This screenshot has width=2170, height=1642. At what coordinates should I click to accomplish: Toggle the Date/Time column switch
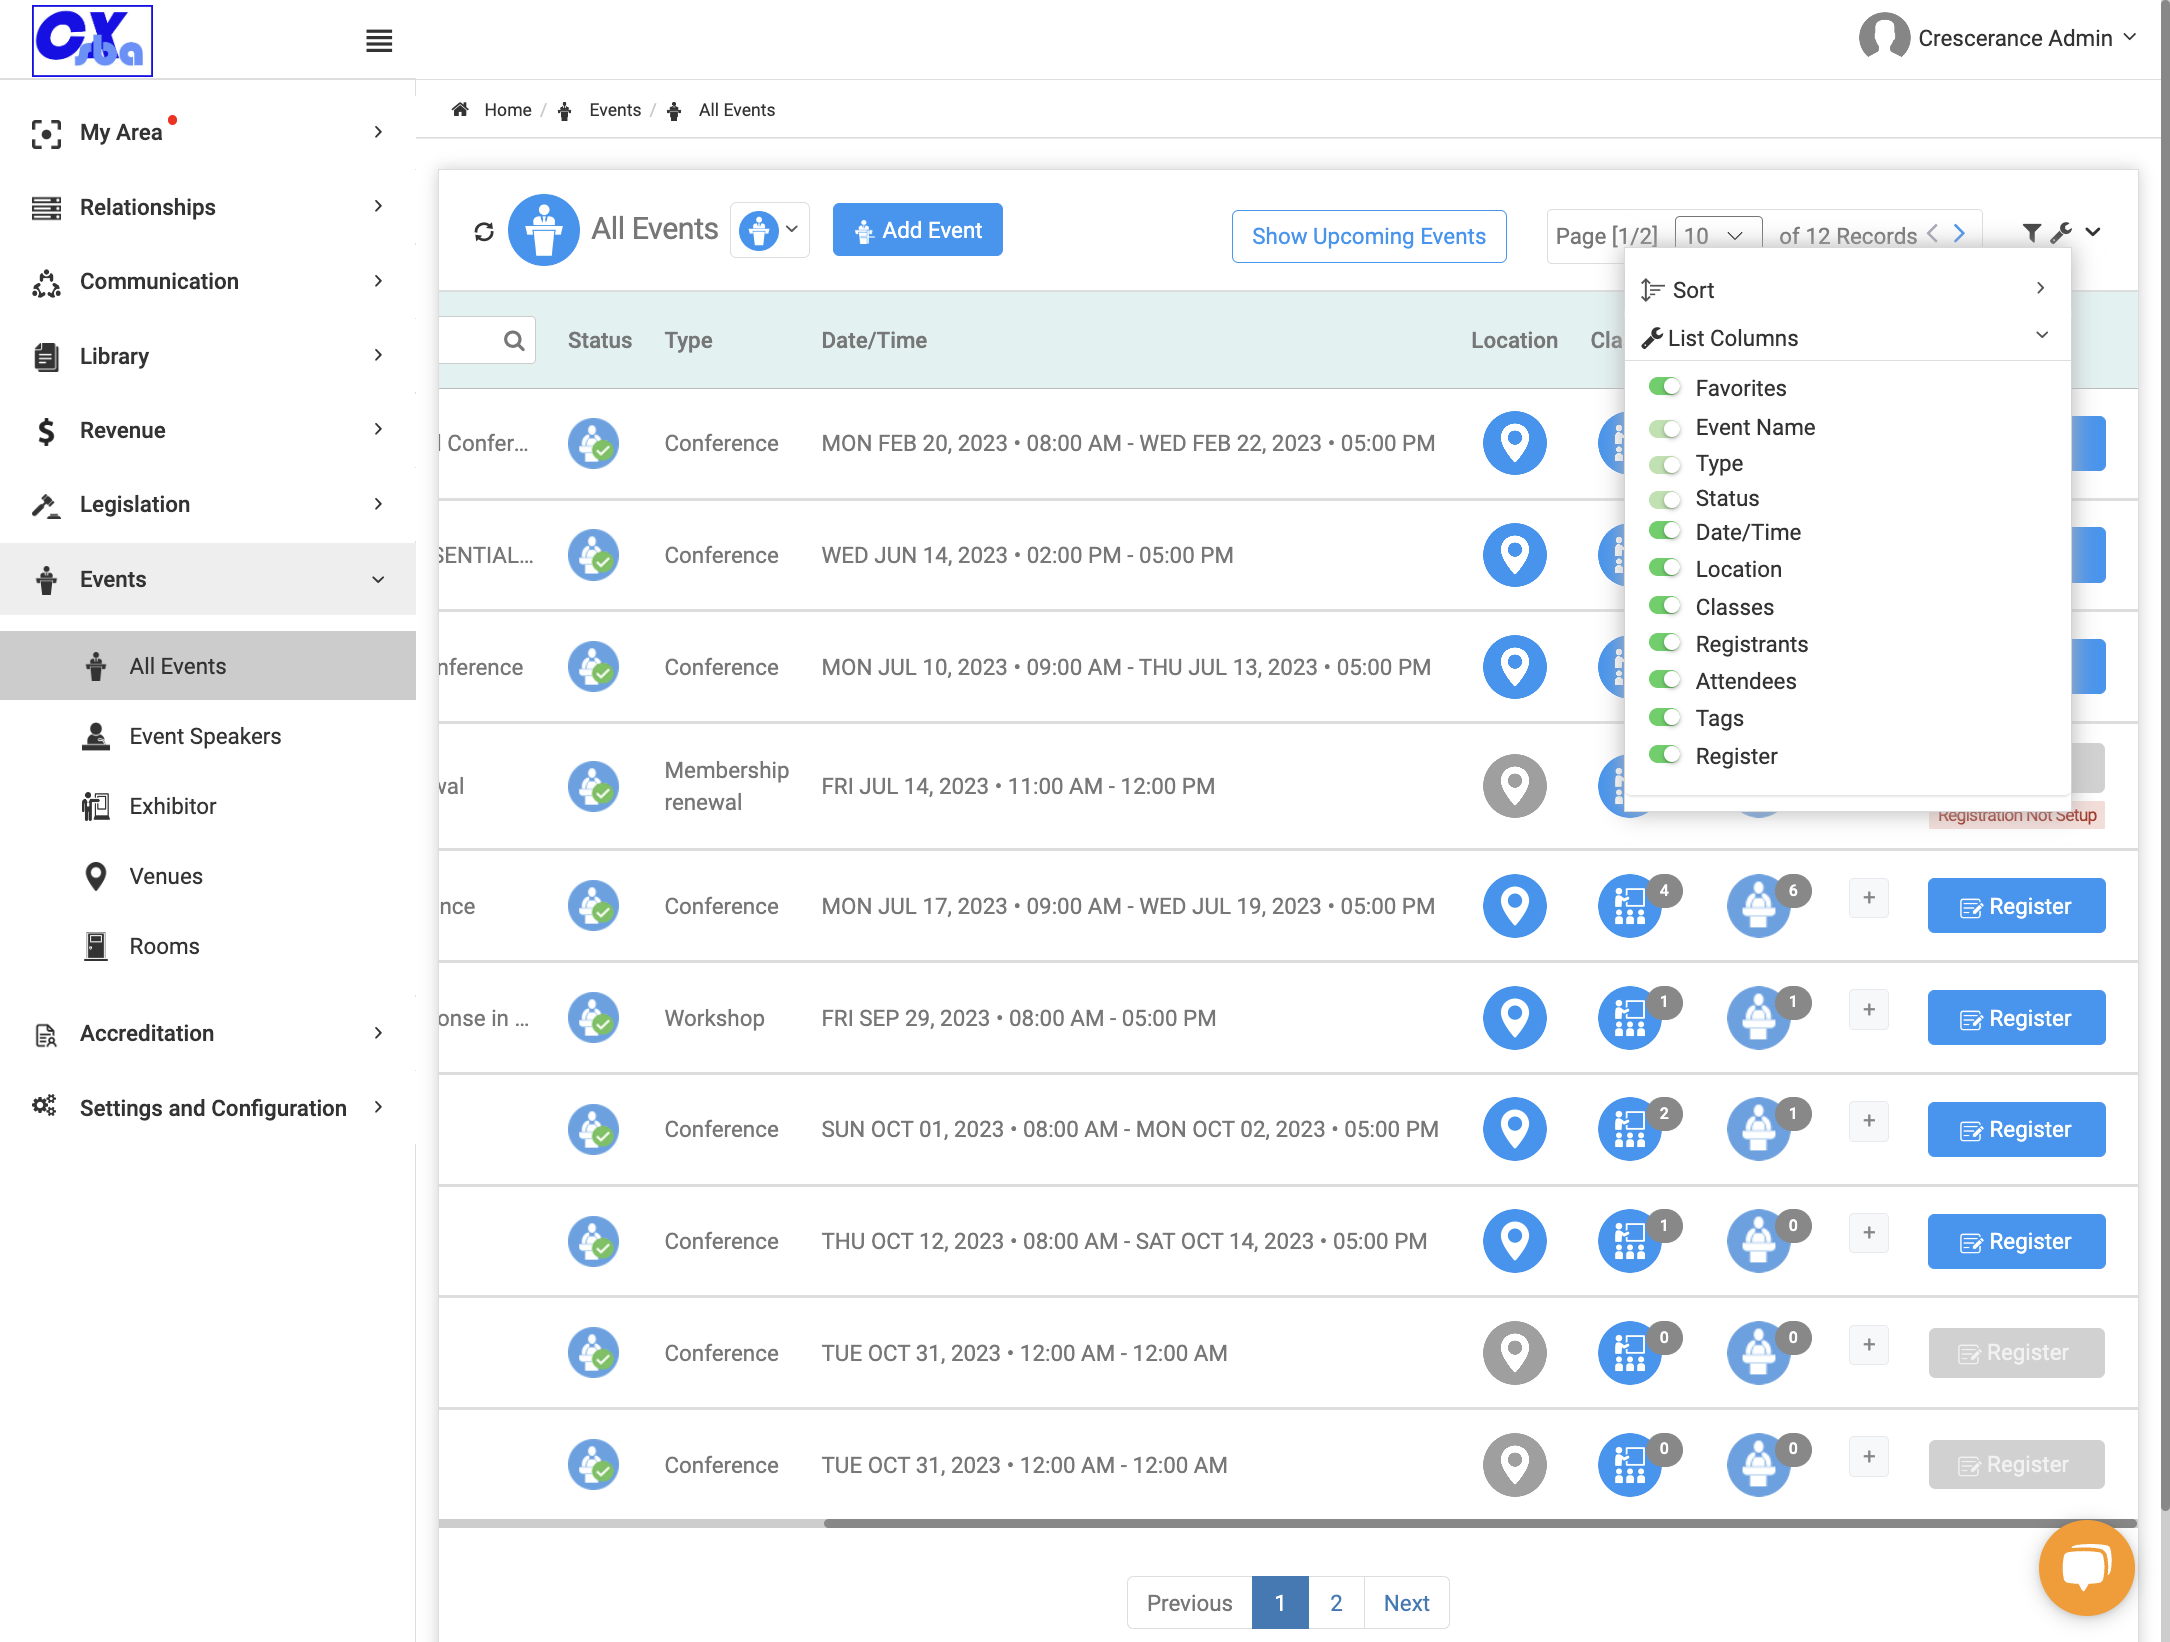(x=1665, y=531)
